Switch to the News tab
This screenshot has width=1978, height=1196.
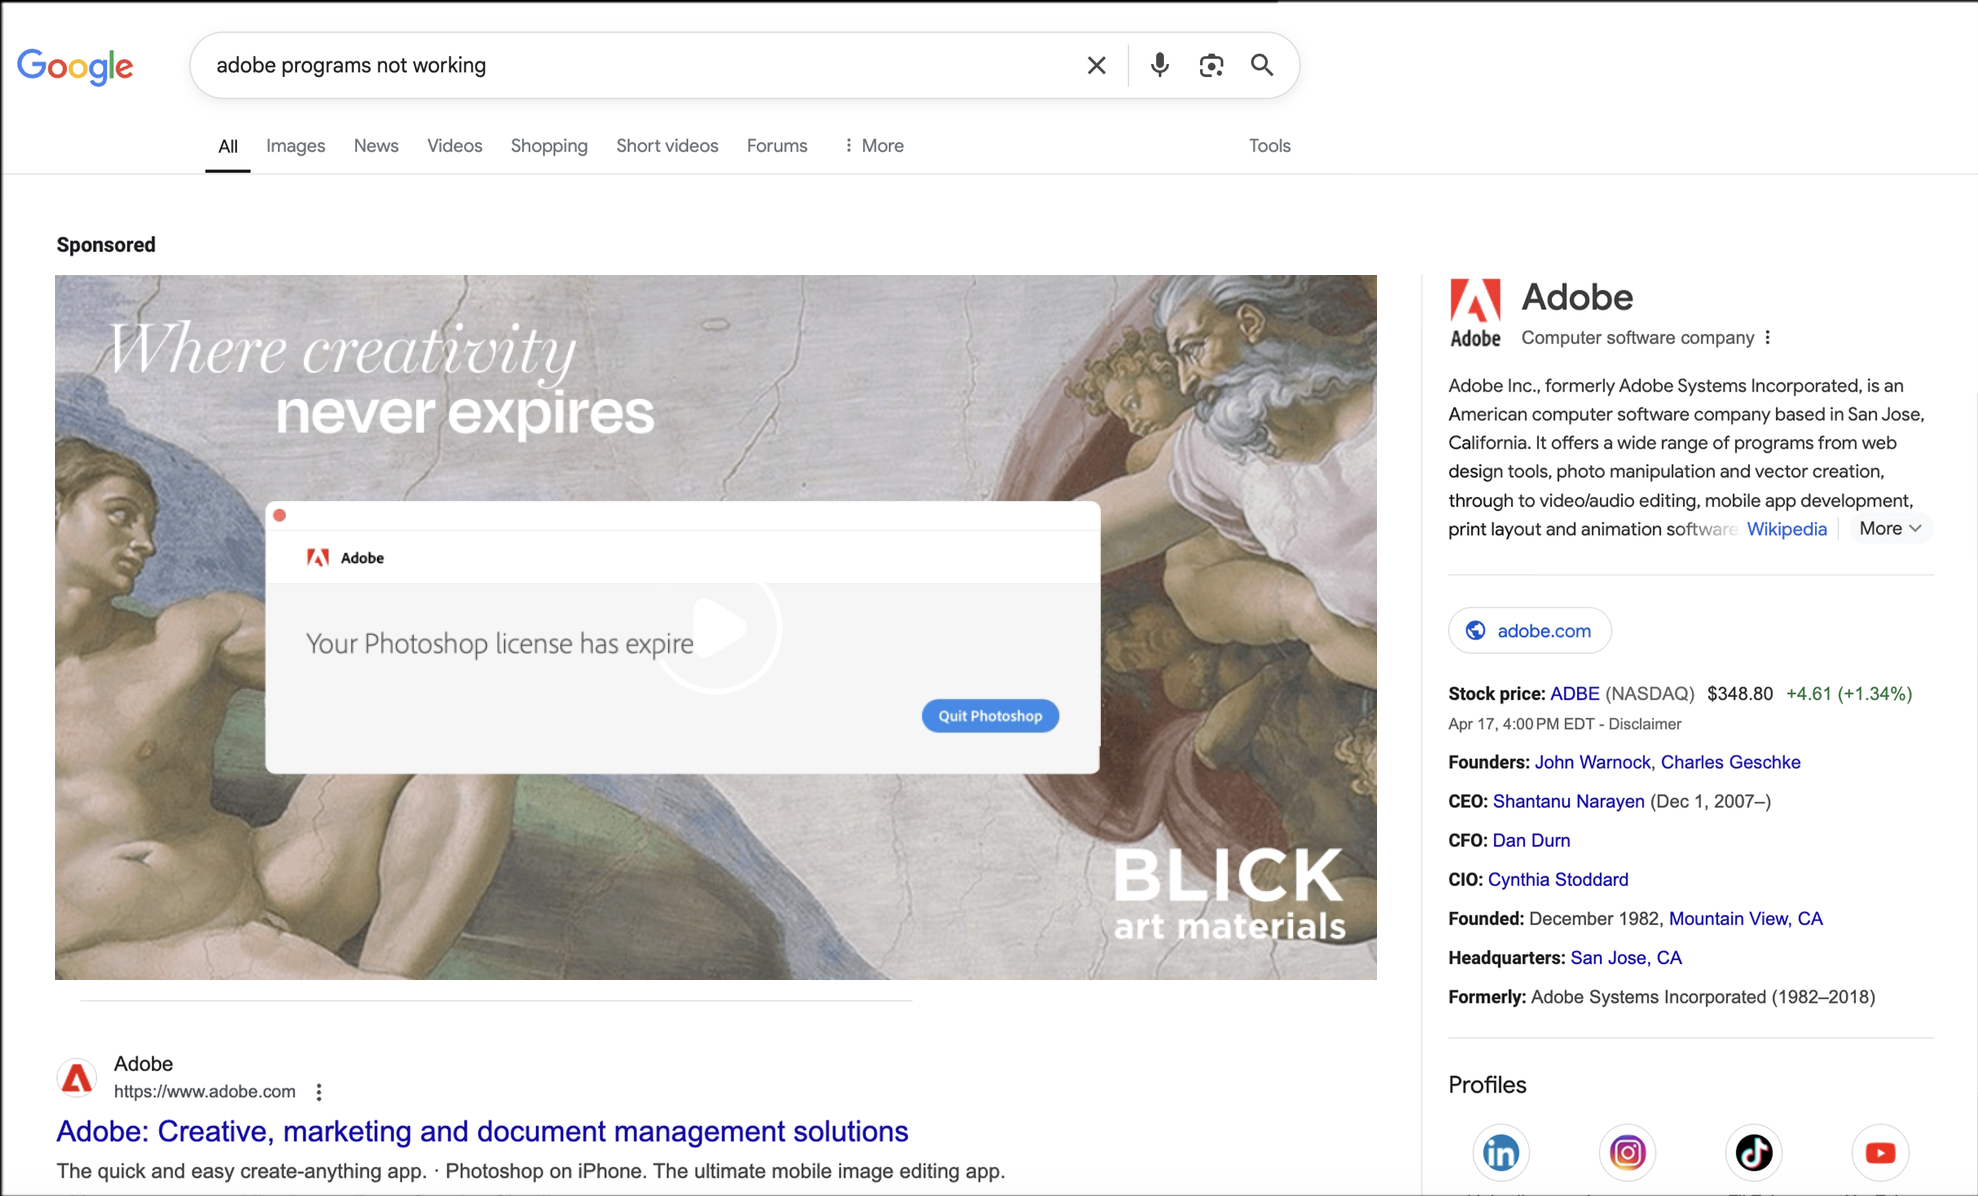(376, 146)
